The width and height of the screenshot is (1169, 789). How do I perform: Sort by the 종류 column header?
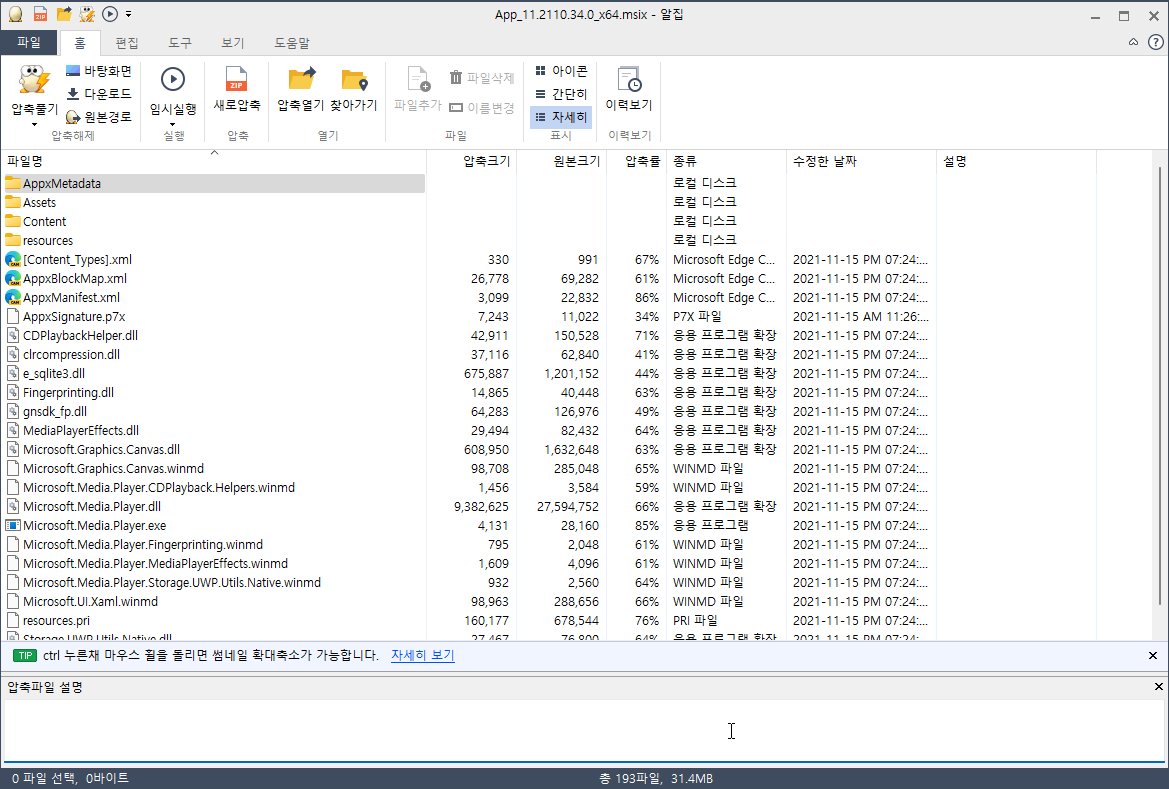(x=726, y=161)
